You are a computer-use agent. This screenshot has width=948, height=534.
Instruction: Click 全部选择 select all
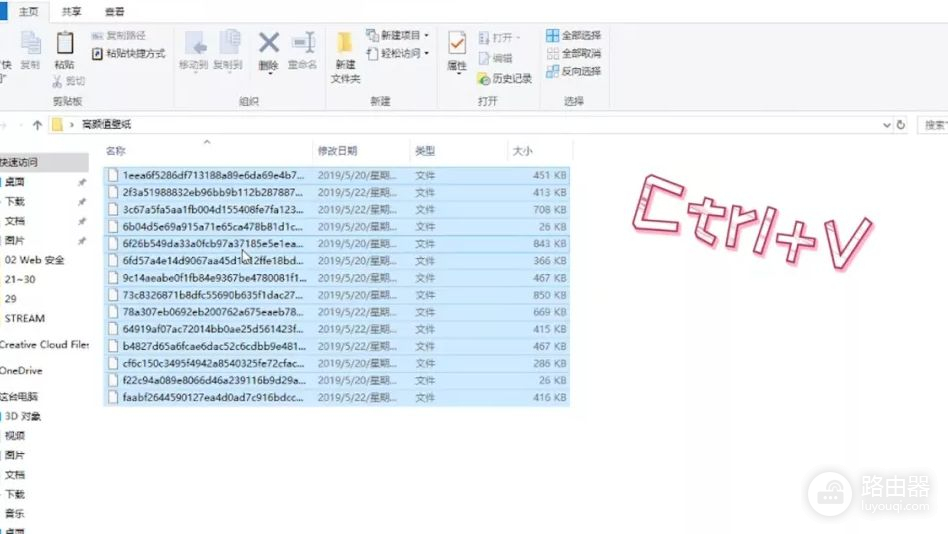pyautogui.click(x=573, y=36)
